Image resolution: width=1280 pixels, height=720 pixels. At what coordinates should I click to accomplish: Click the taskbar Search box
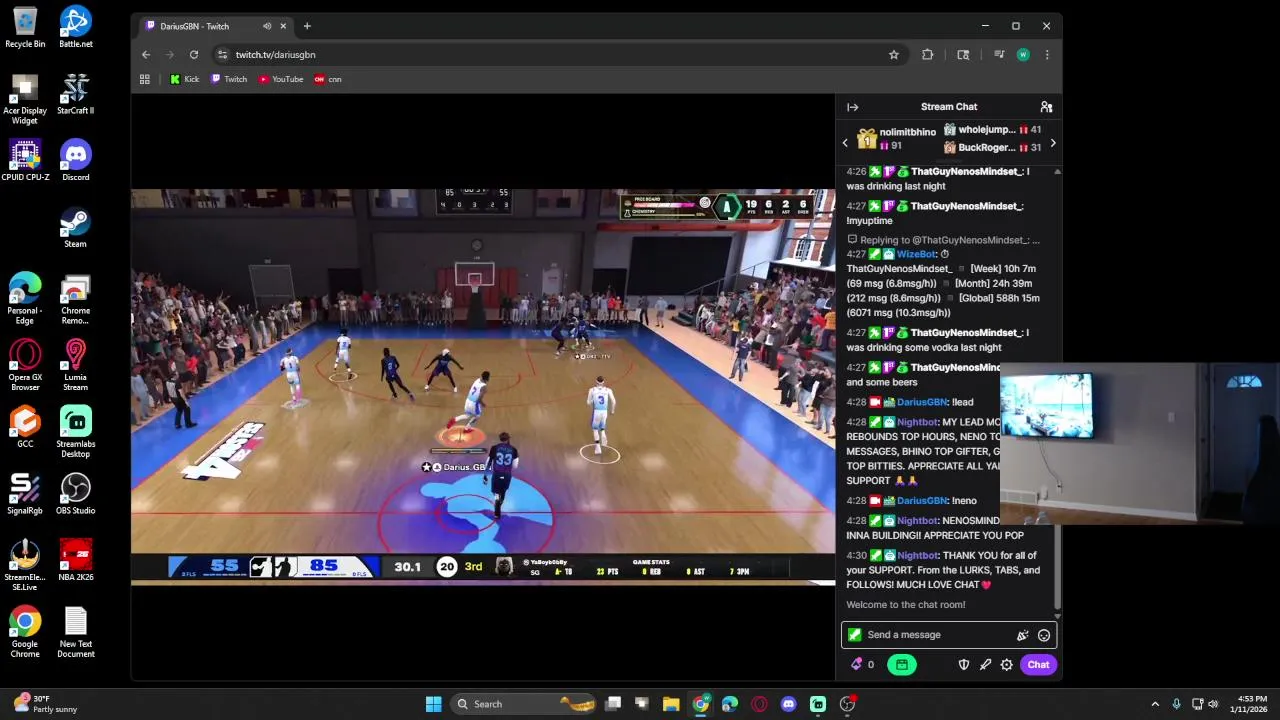click(522, 704)
